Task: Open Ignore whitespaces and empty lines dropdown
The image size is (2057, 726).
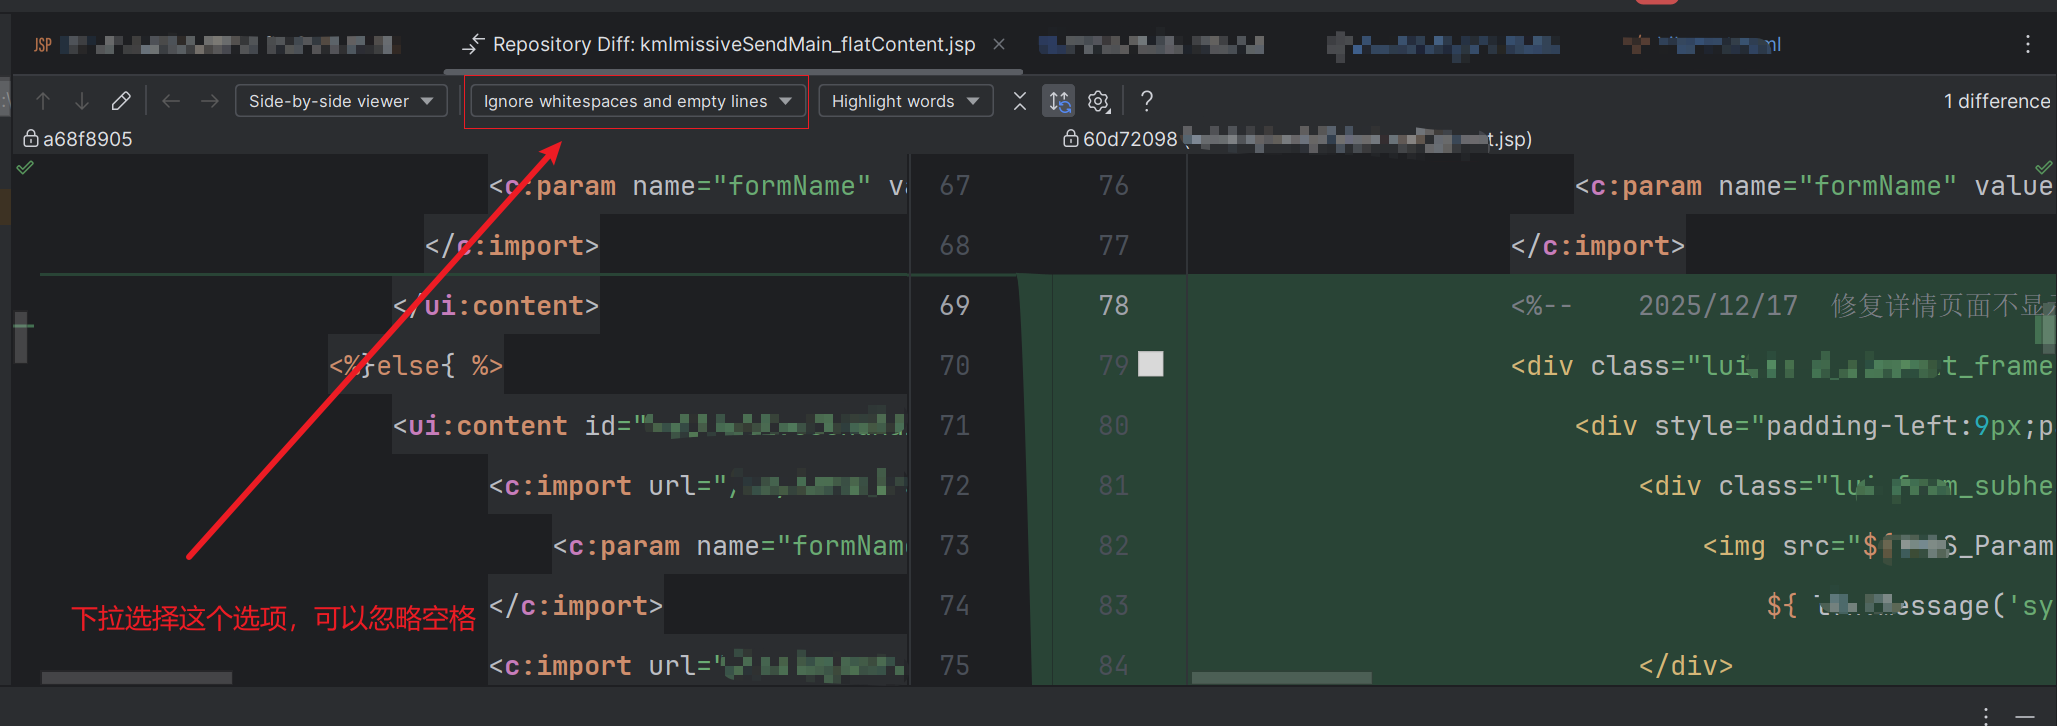Action: click(x=637, y=101)
